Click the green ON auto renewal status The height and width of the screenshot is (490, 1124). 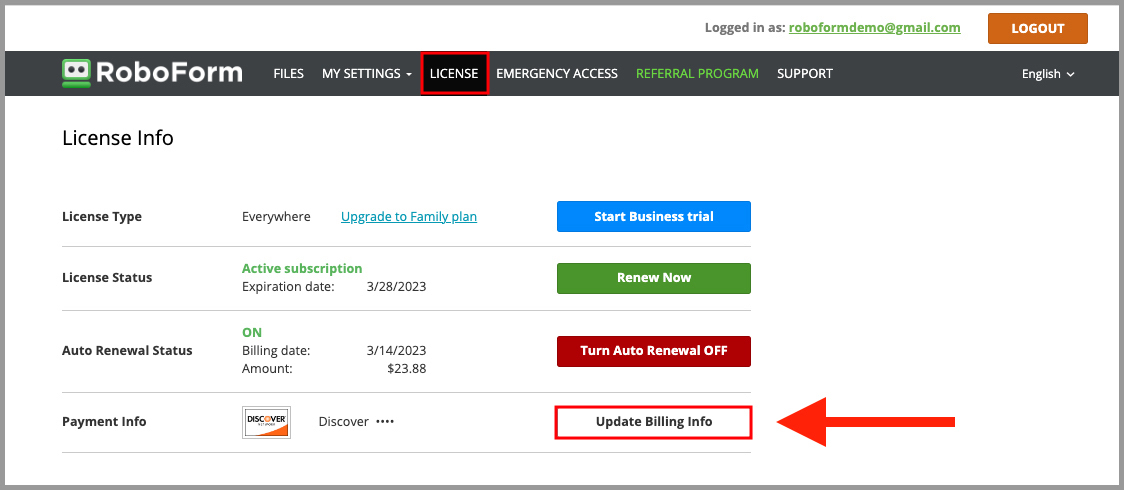pyautogui.click(x=252, y=332)
